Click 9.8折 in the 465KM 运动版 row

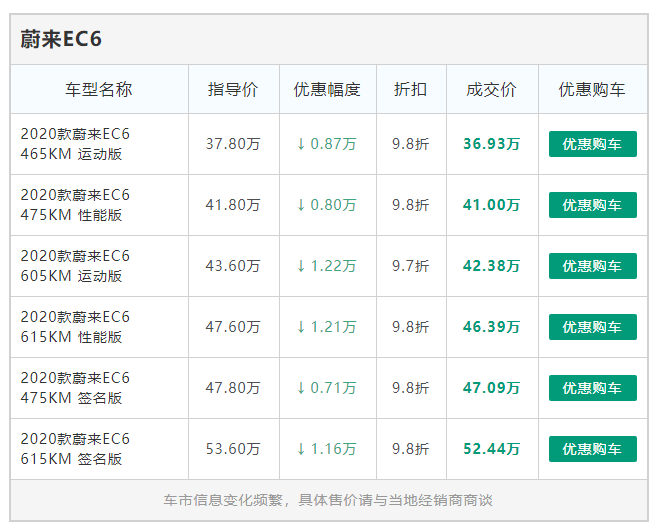[x=411, y=144]
